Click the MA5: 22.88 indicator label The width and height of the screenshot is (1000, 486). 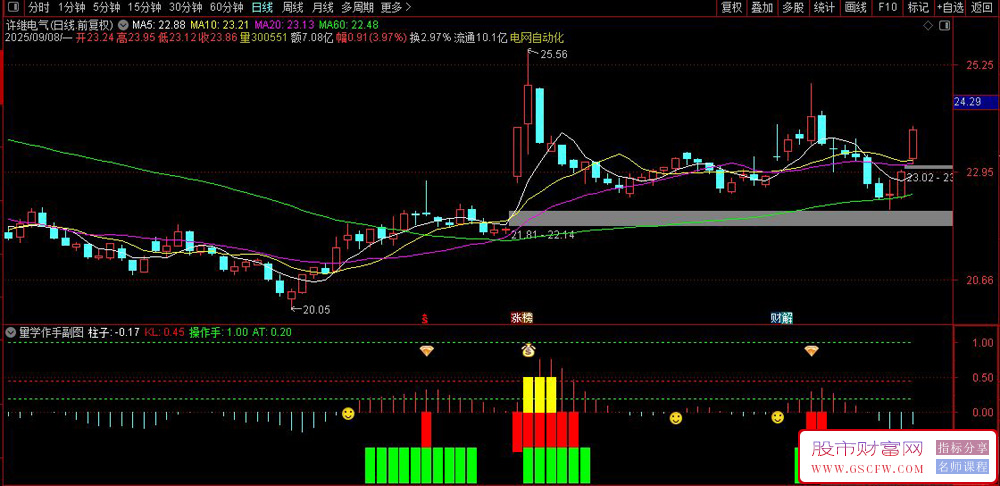point(159,26)
